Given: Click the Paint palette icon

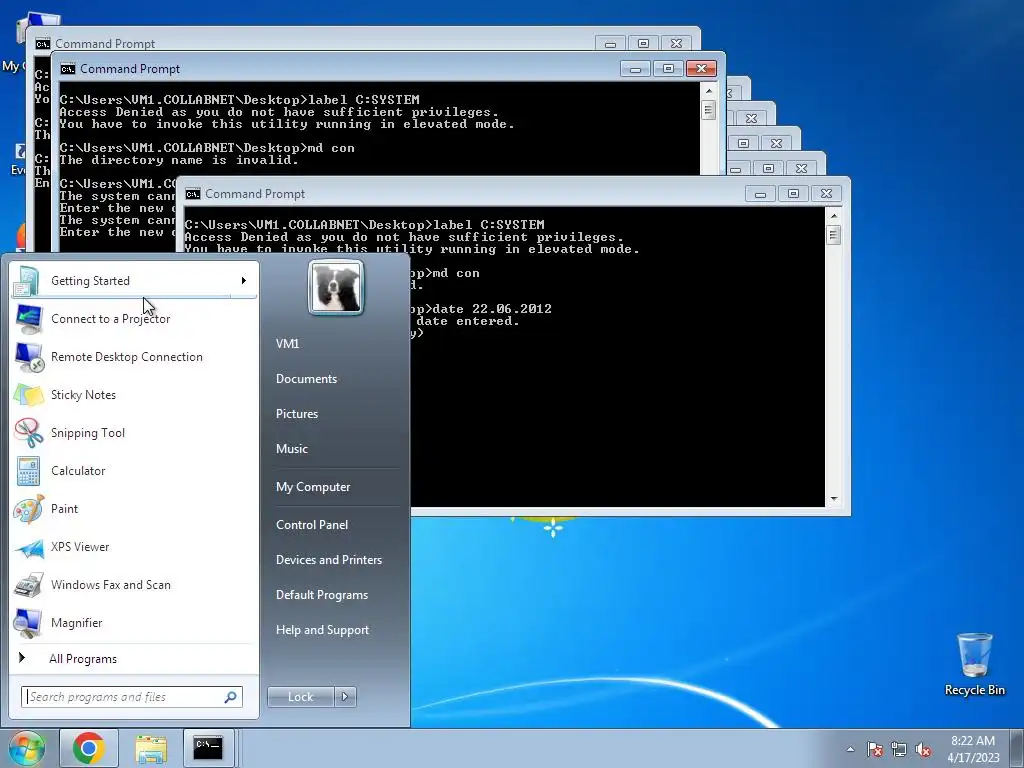Looking at the screenshot, I should click(29, 509).
